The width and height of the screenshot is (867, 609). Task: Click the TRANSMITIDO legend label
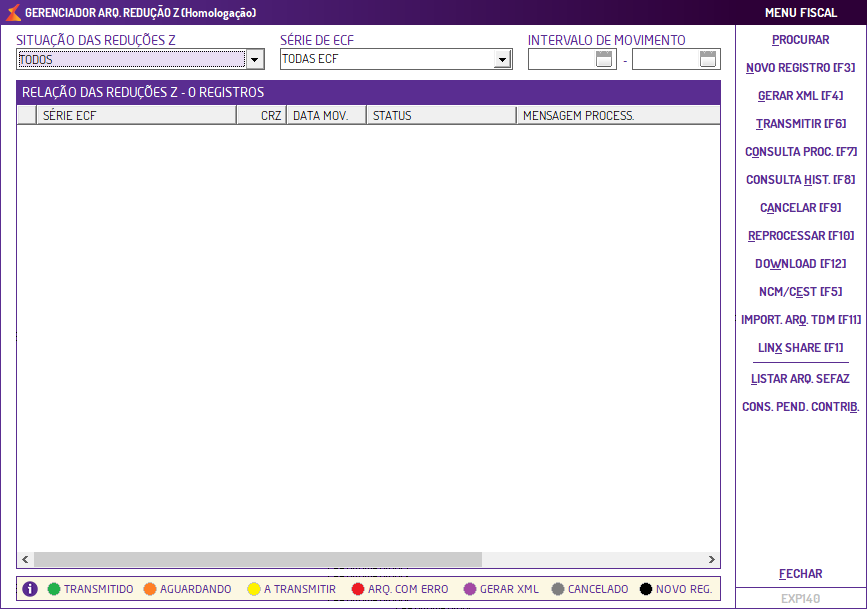pos(98,589)
